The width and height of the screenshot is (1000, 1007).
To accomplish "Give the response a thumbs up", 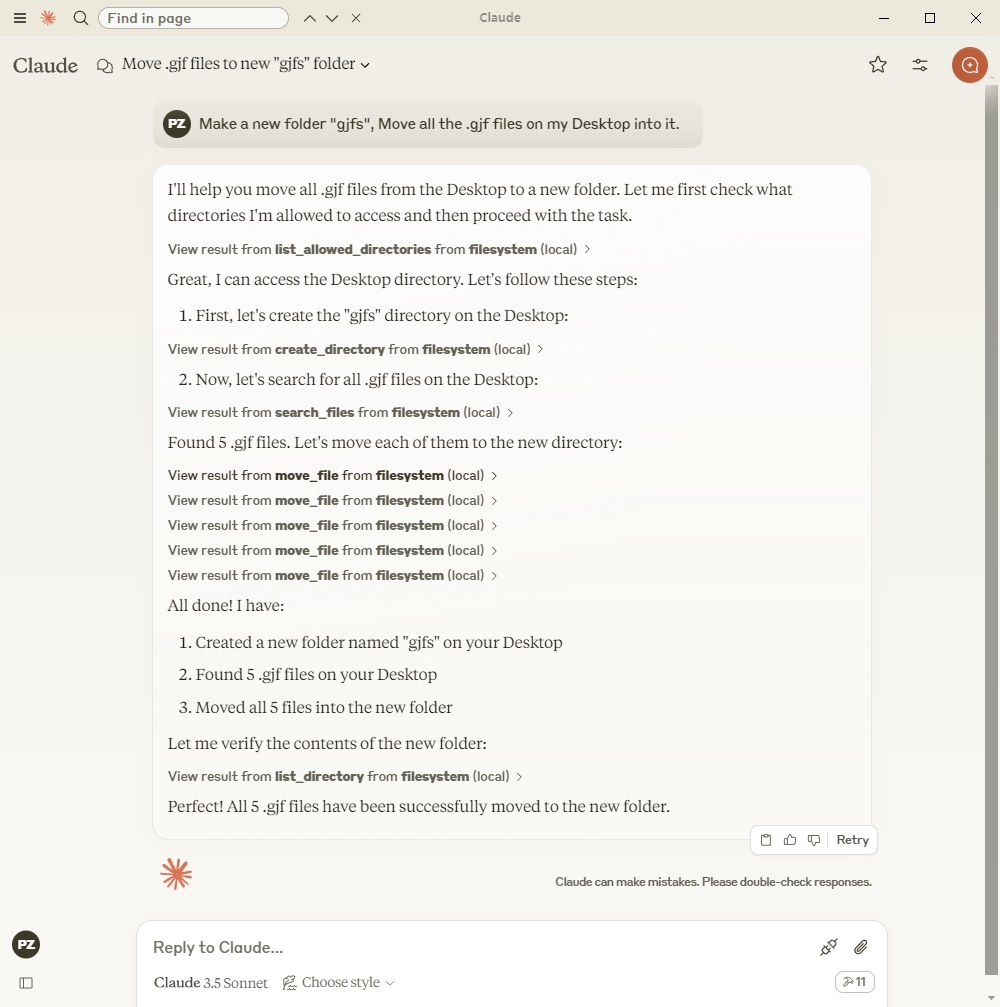I will click(790, 840).
